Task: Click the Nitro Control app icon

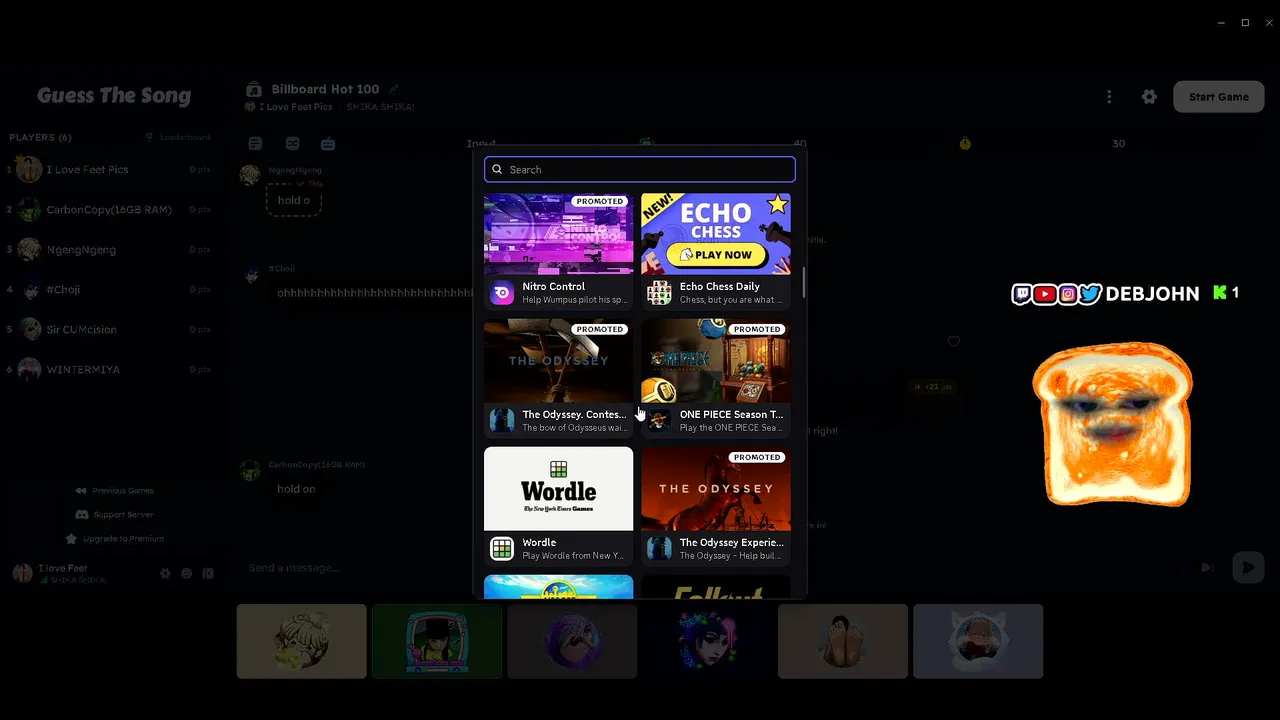Action: point(502,293)
